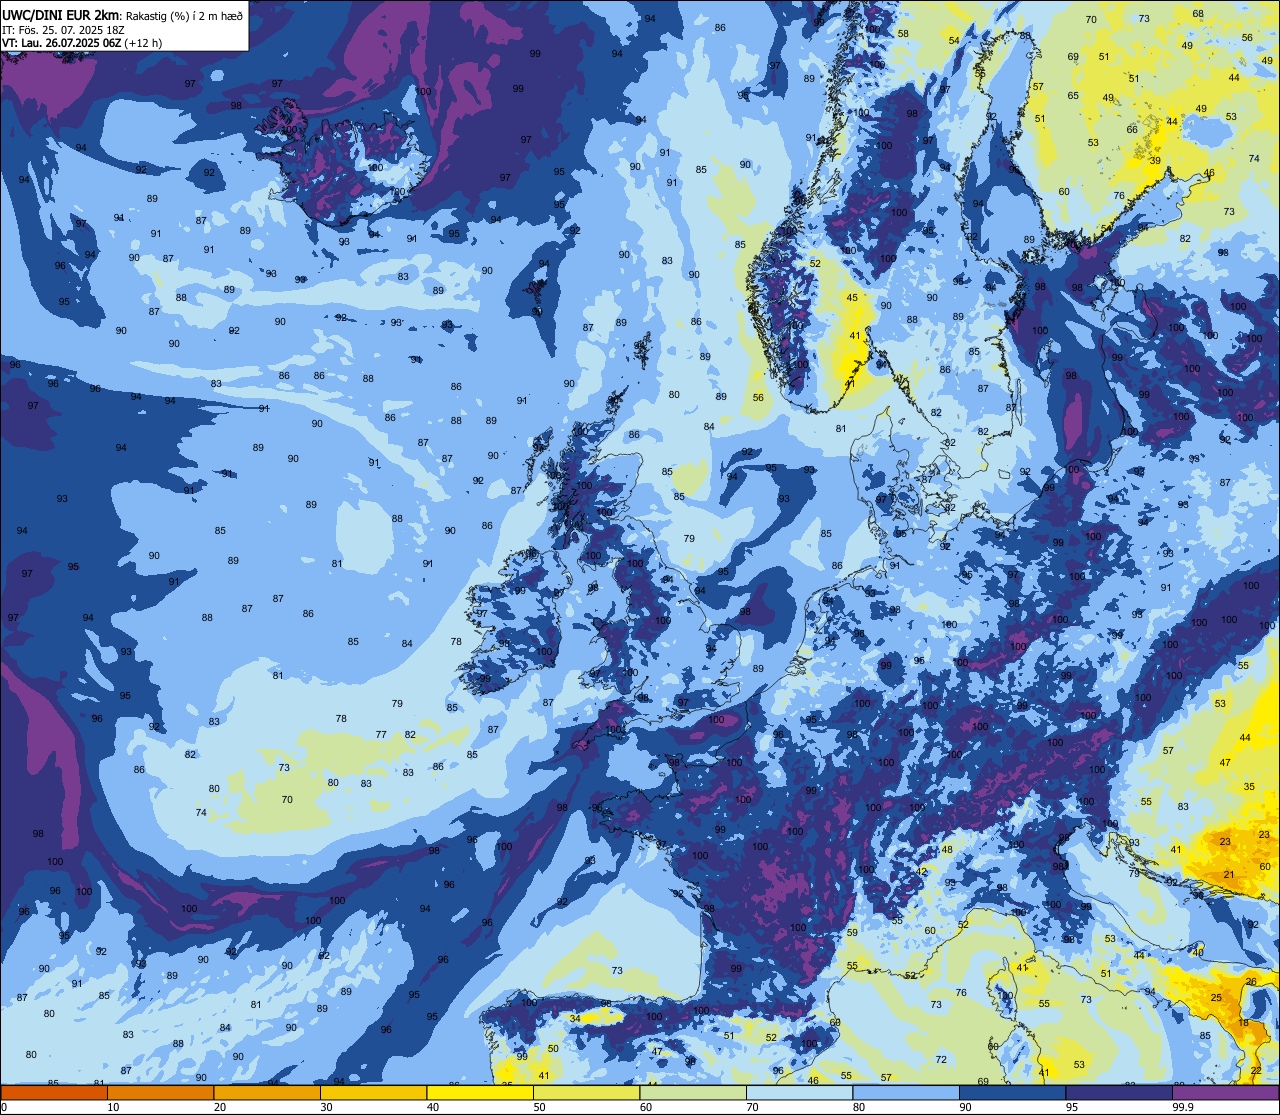This screenshot has width=1280, height=1115.
Task: Click the 65 value in northern Finland
Action: tap(1073, 96)
